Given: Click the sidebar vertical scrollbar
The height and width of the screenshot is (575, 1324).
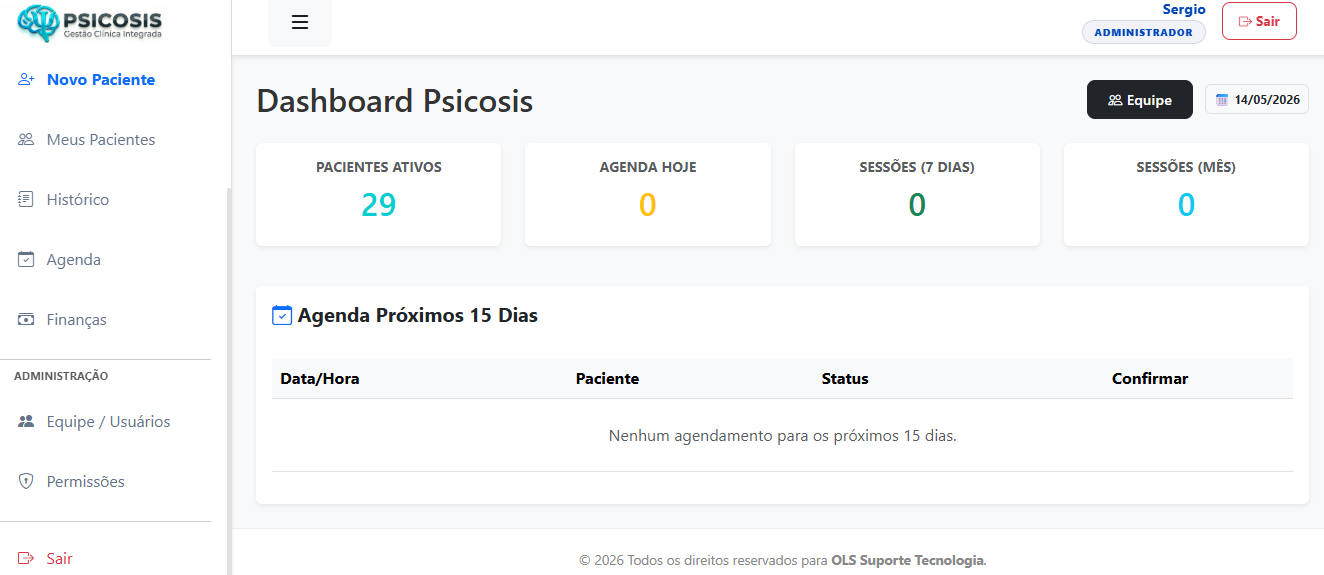Looking at the screenshot, I should tap(229, 380).
